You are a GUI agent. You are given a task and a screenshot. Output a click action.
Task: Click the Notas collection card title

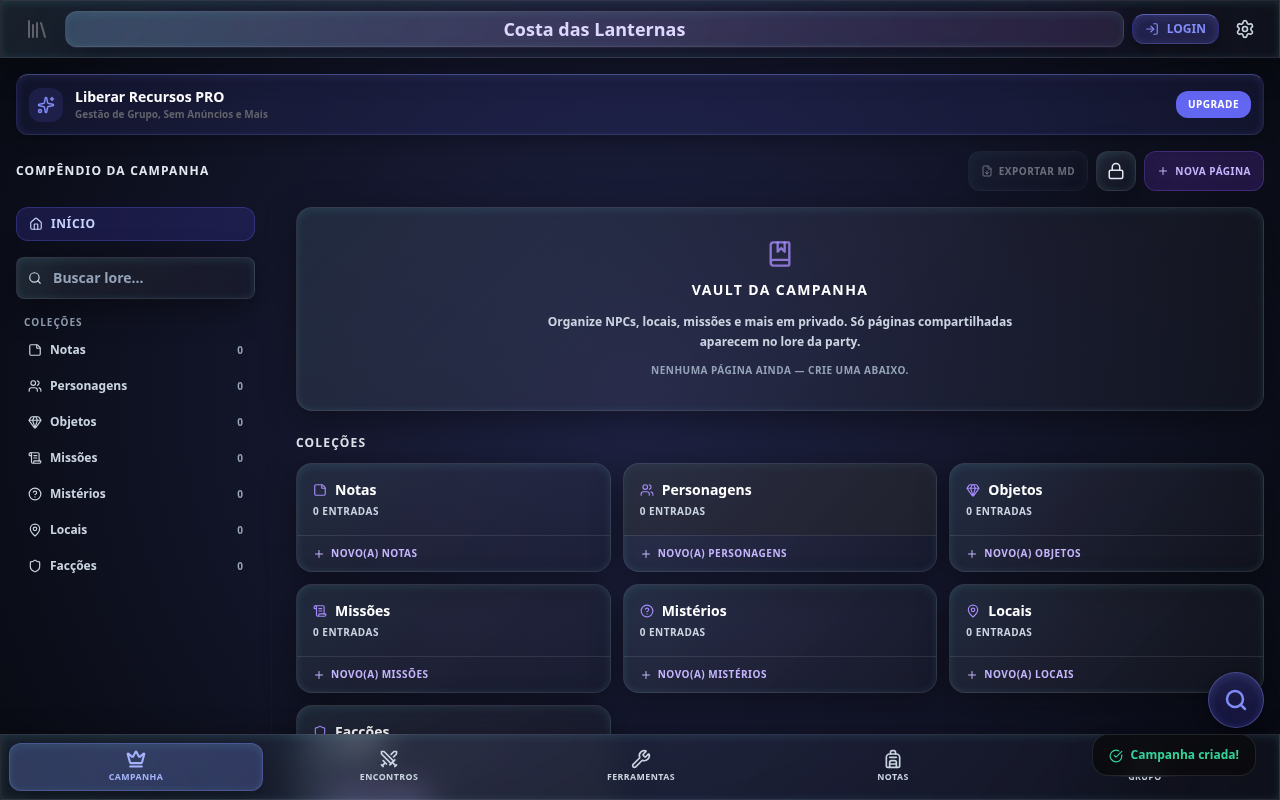(356, 490)
